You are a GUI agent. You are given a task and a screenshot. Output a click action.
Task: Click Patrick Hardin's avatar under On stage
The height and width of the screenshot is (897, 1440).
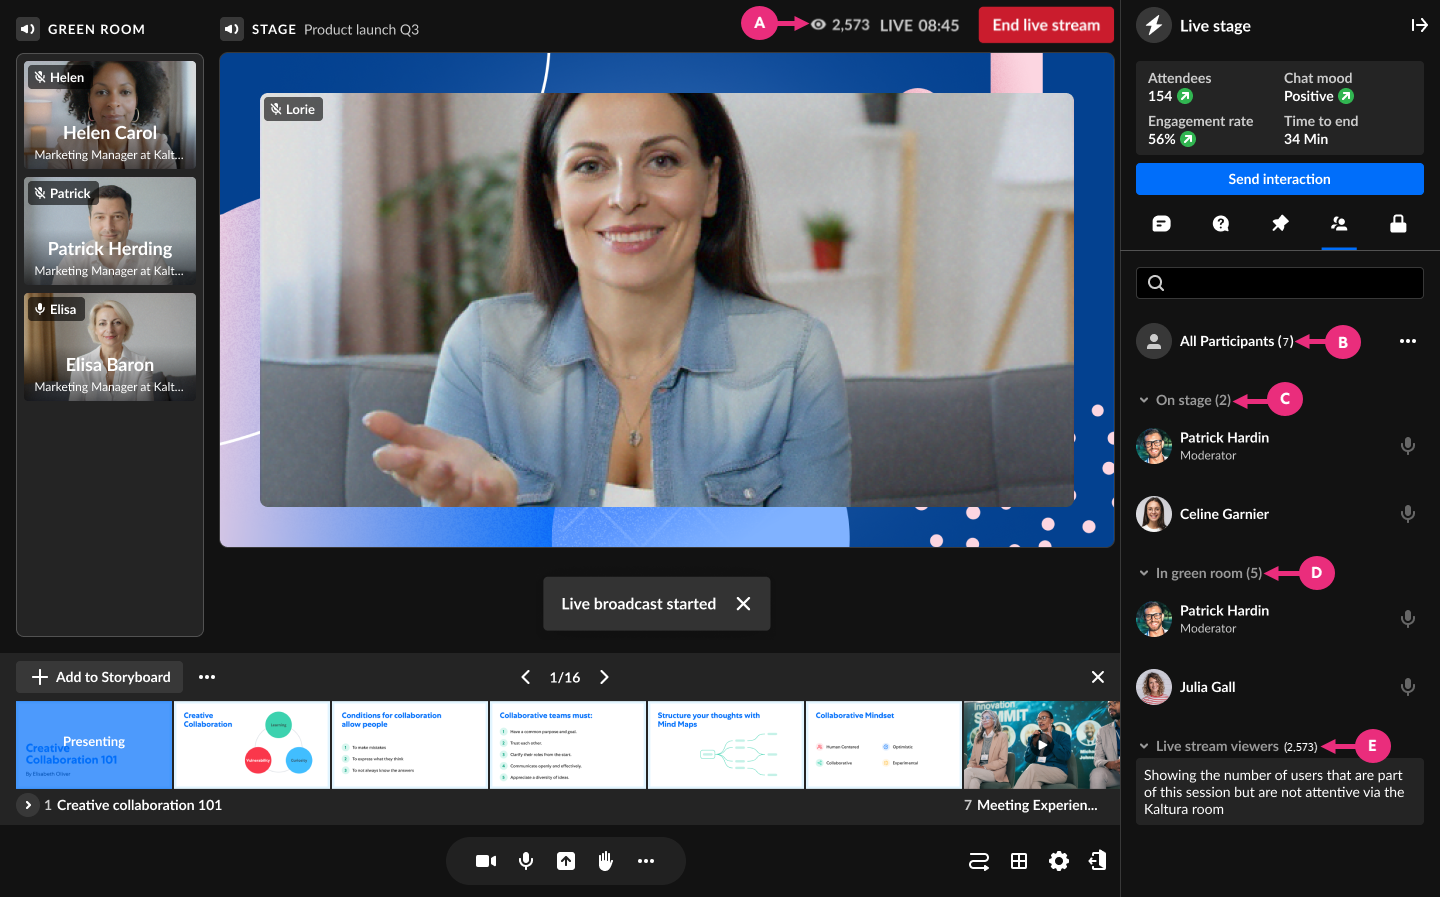click(x=1154, y=446)
